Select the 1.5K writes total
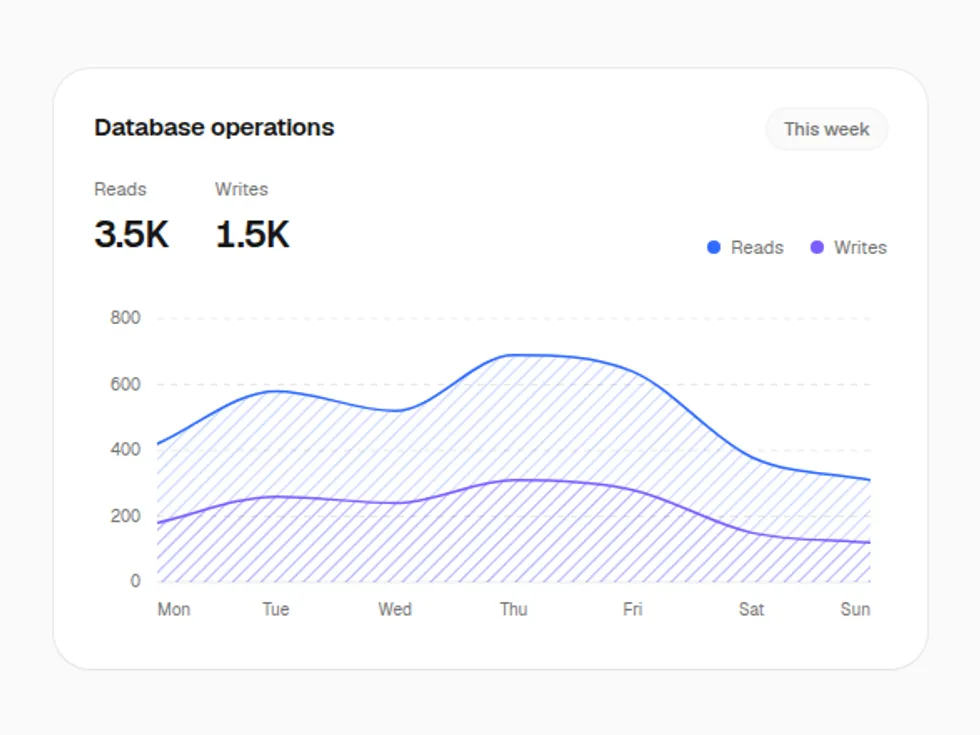This screenshot has width=980, height=735. (252, 234)
